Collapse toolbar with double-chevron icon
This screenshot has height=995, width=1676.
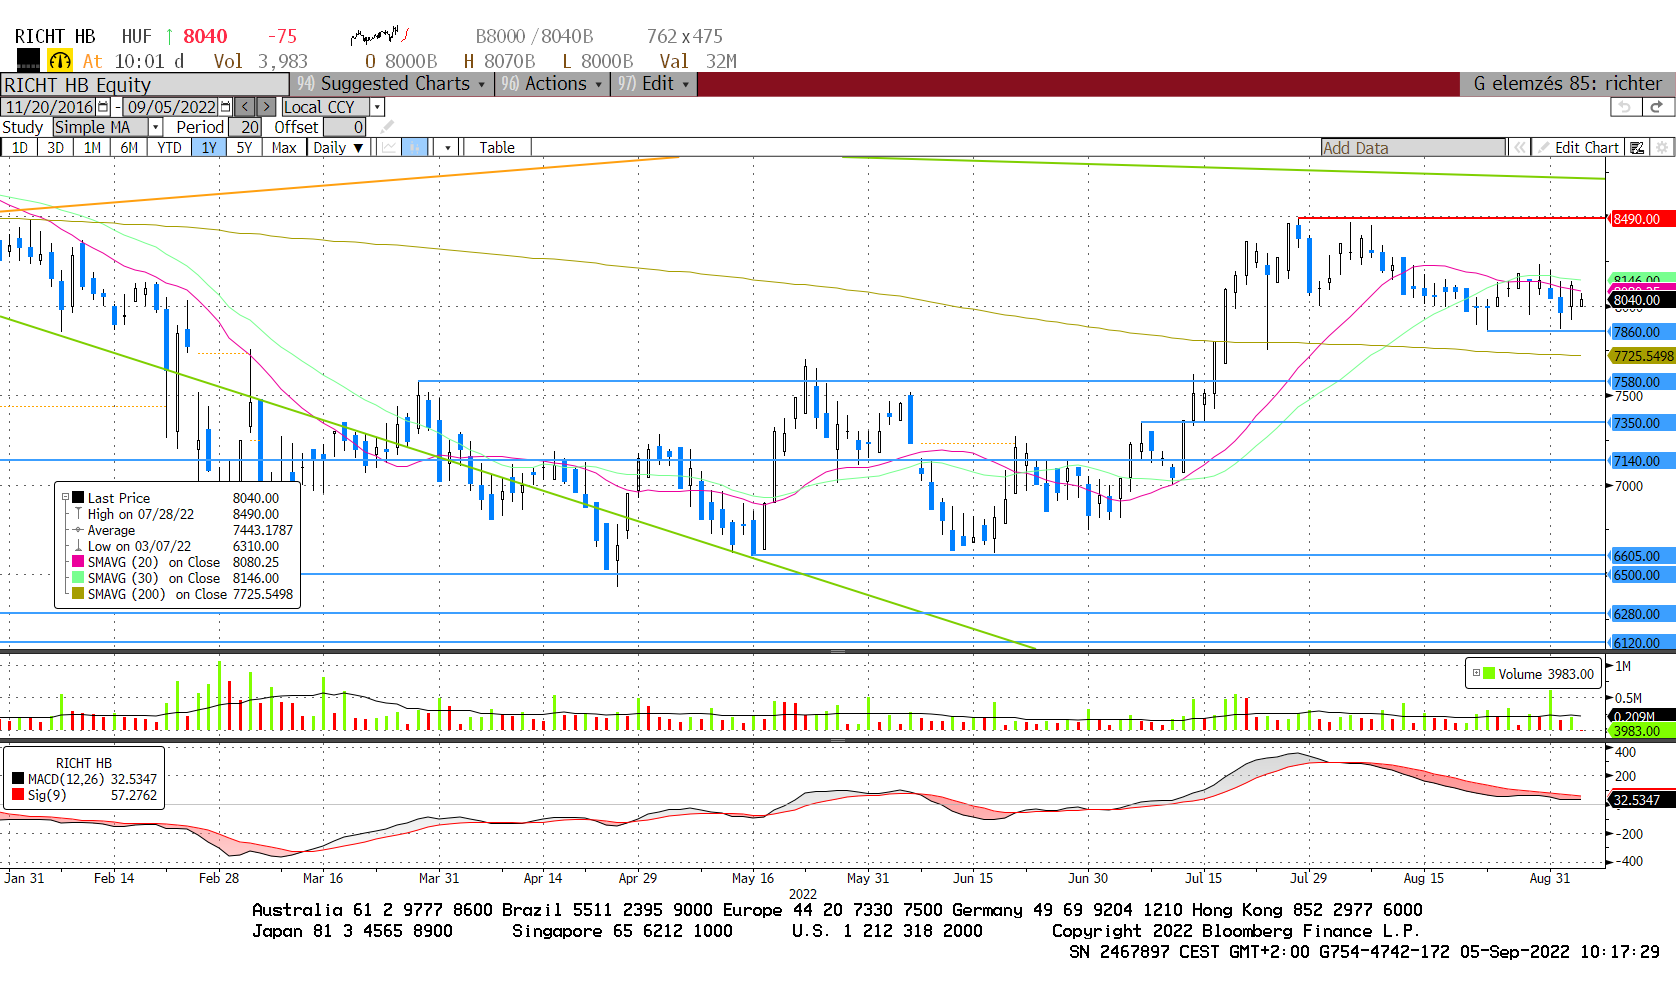(x=1520, y=147)
